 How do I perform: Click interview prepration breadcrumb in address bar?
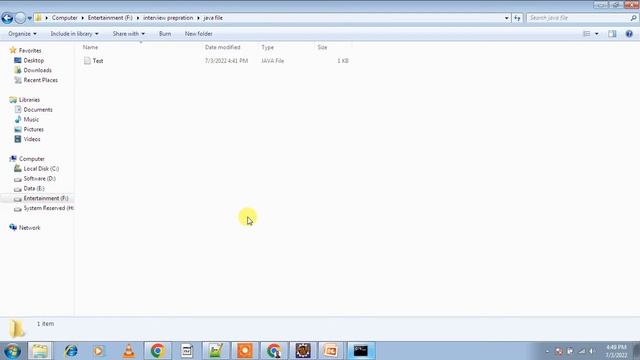[168, 18]
